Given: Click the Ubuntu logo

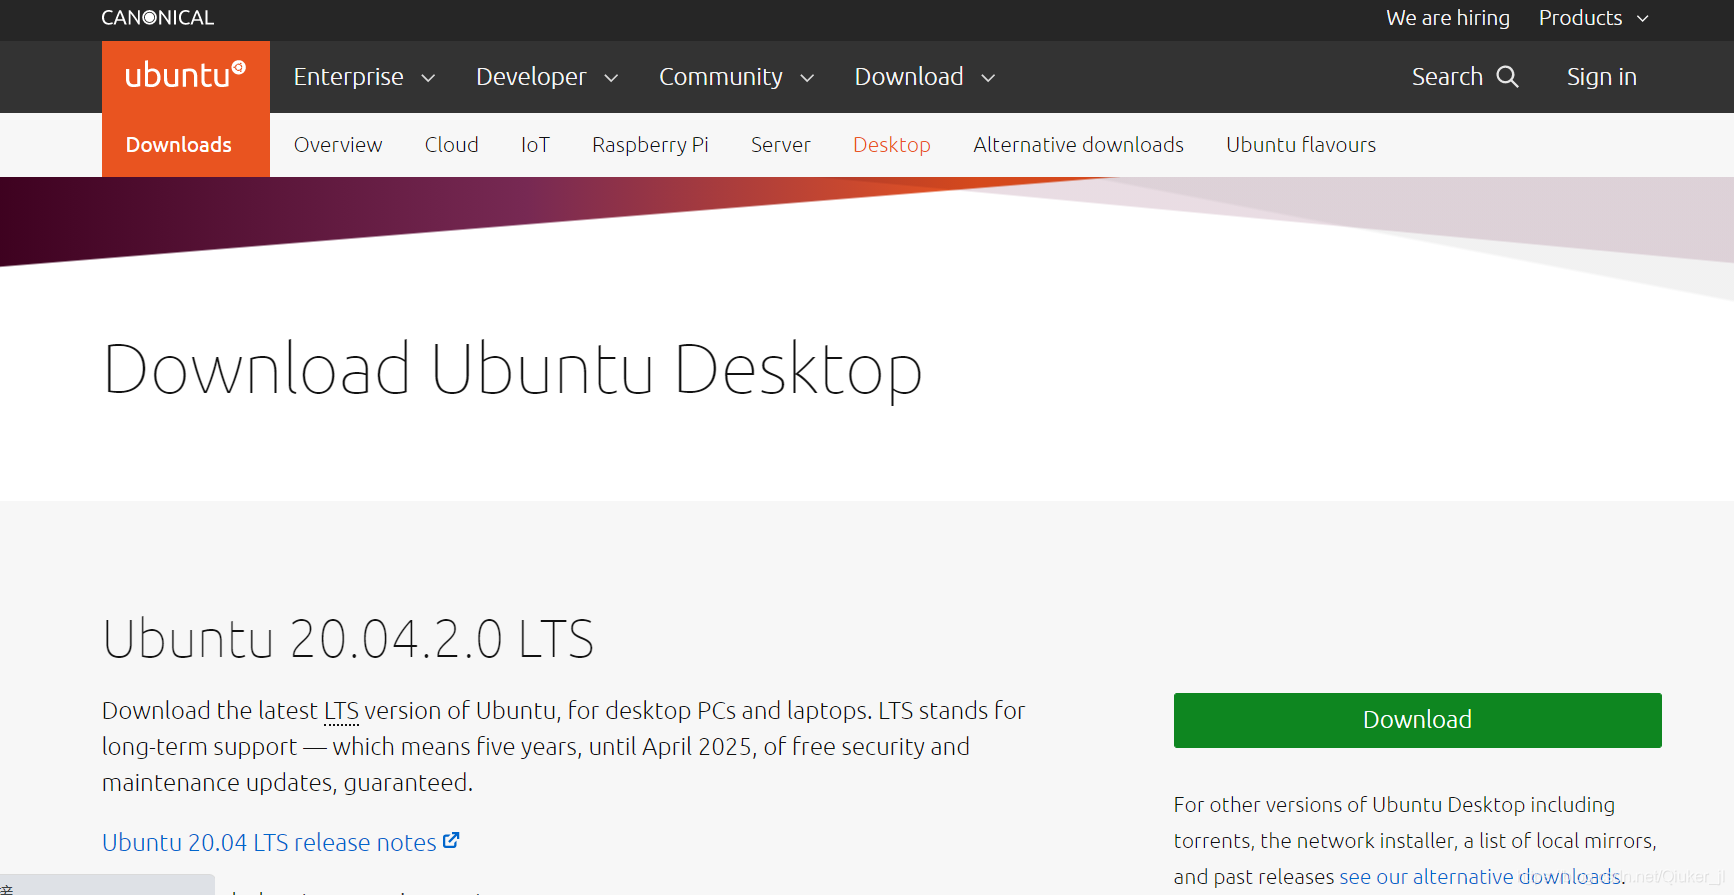Looking at the screenshot, I should click(x=185, y=76).
